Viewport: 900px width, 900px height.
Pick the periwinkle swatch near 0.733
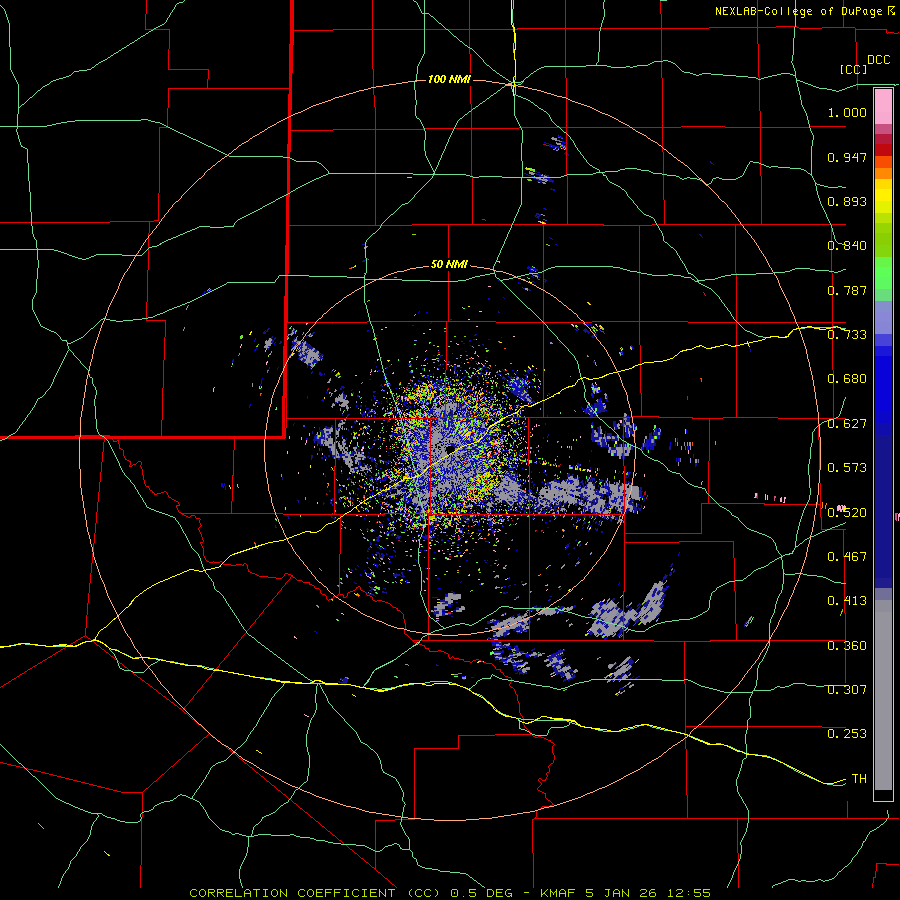(x=883, y=317)
